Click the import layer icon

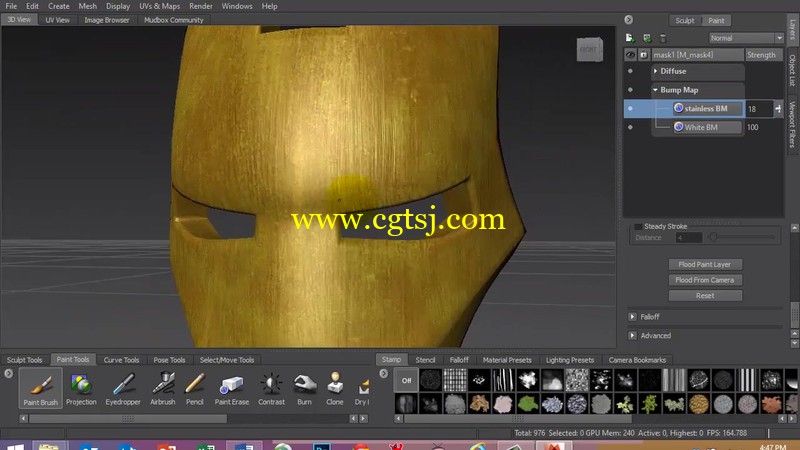click(x=647, y=38)
